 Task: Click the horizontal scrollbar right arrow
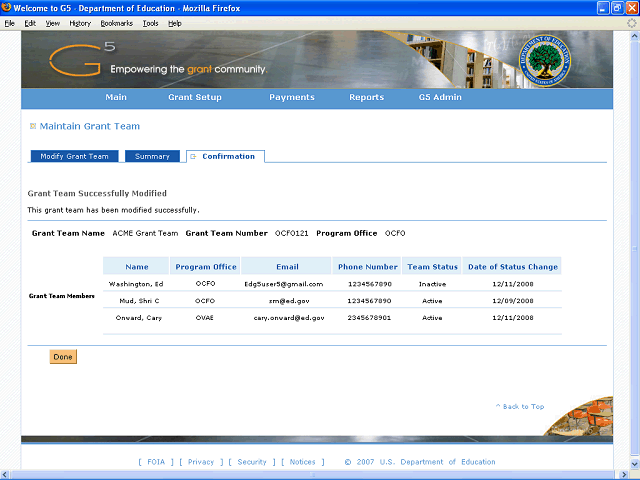point(624,475)
